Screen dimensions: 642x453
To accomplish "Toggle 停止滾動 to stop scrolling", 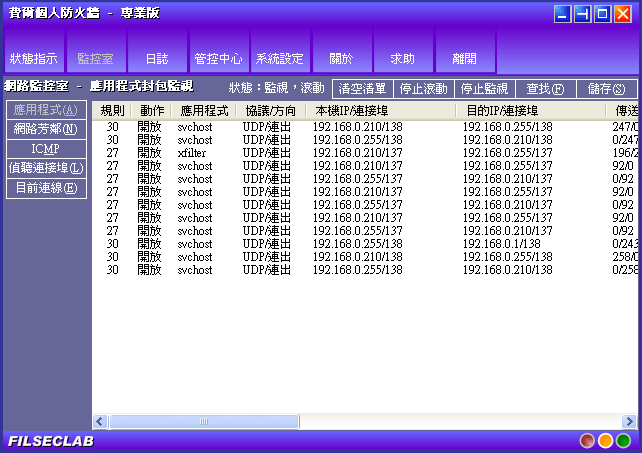I will (x=424, y=89).
